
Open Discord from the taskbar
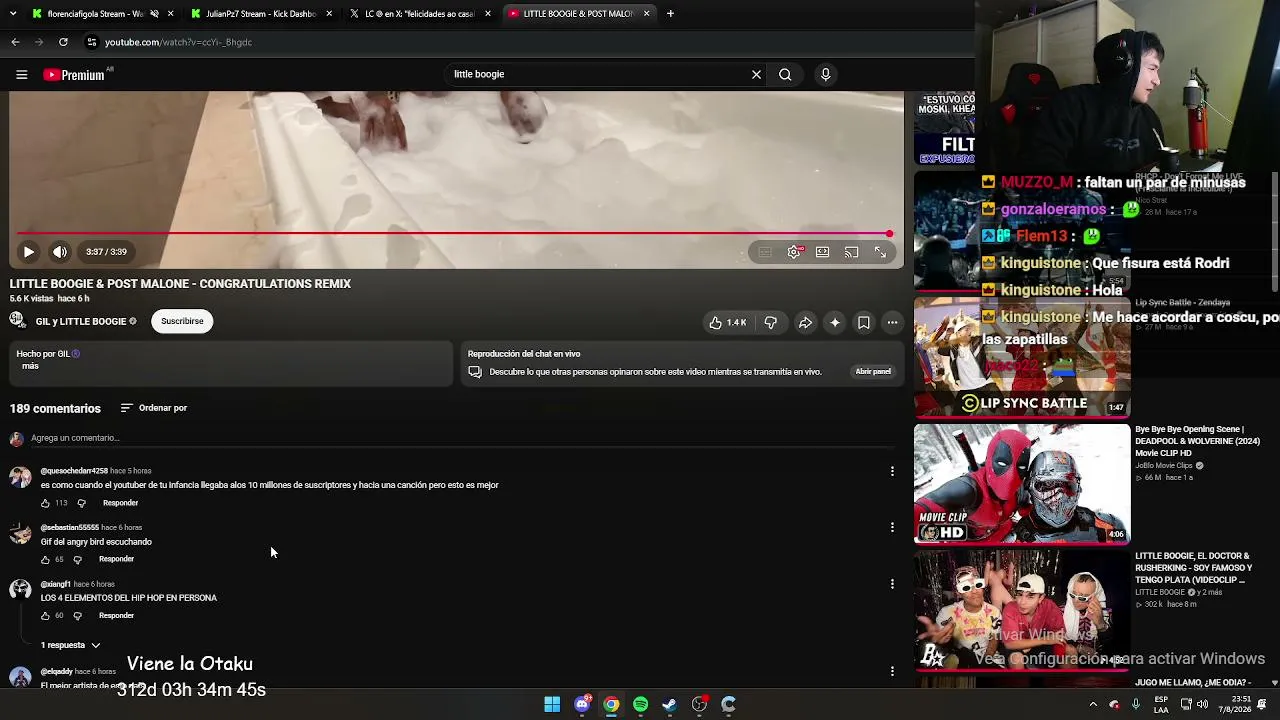coord(582,704)
